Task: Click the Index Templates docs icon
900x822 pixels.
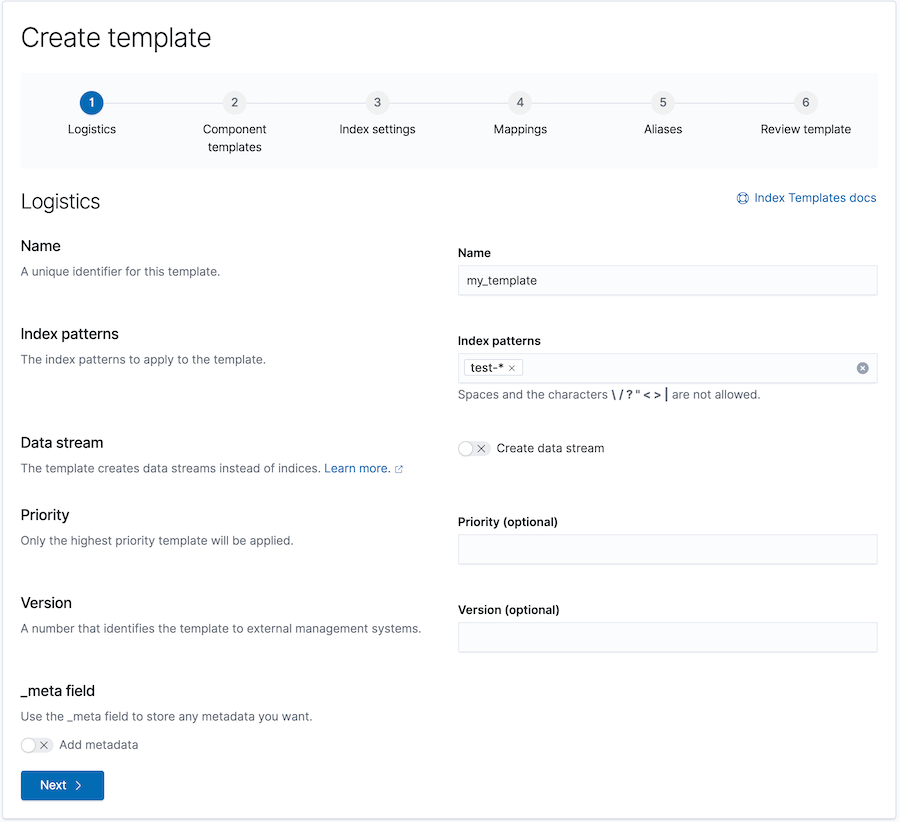Action: coord(742,198)
